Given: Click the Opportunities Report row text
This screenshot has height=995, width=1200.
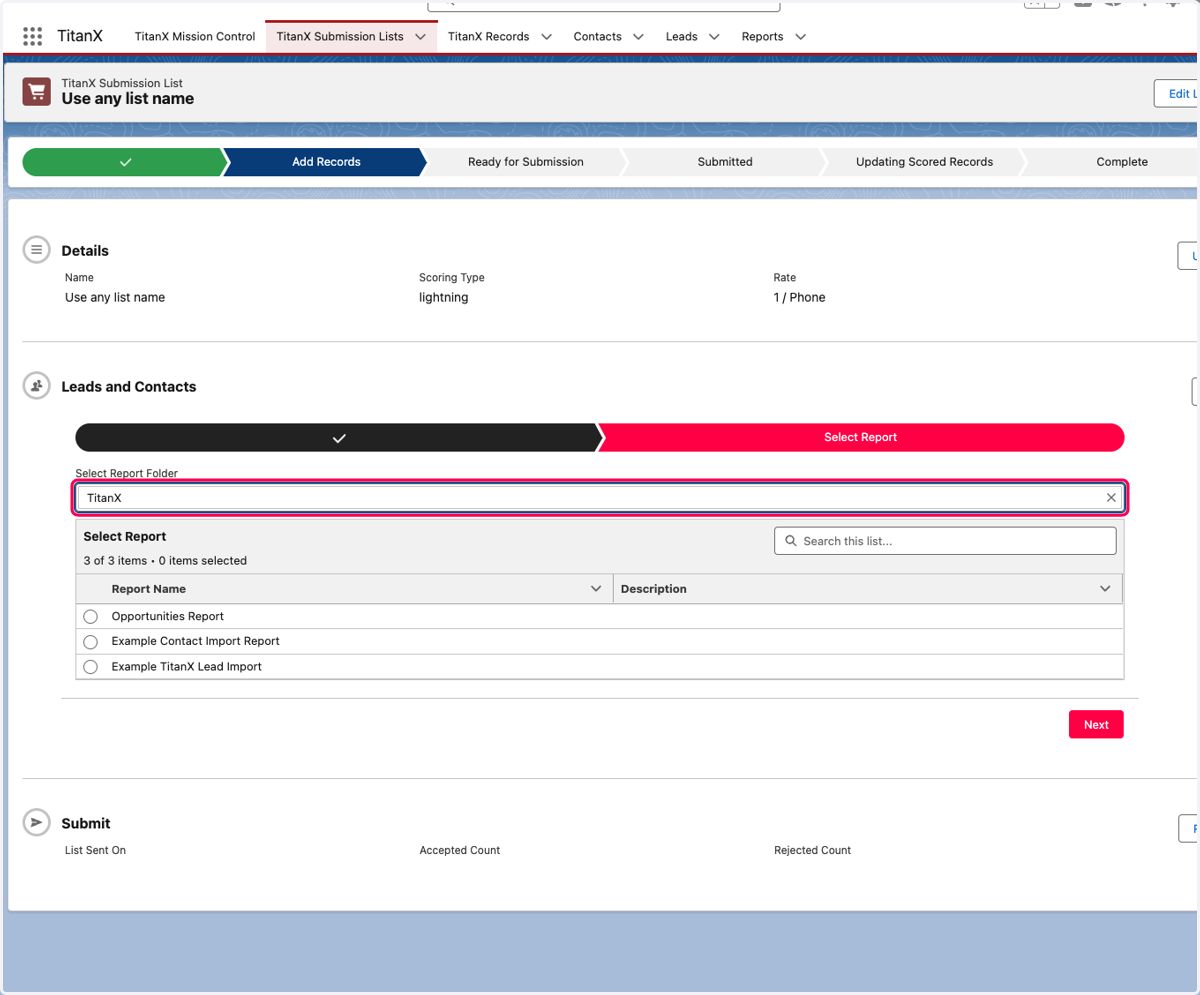Looking at the screenshot, I should pyautogui.click(x=168, y=617).
